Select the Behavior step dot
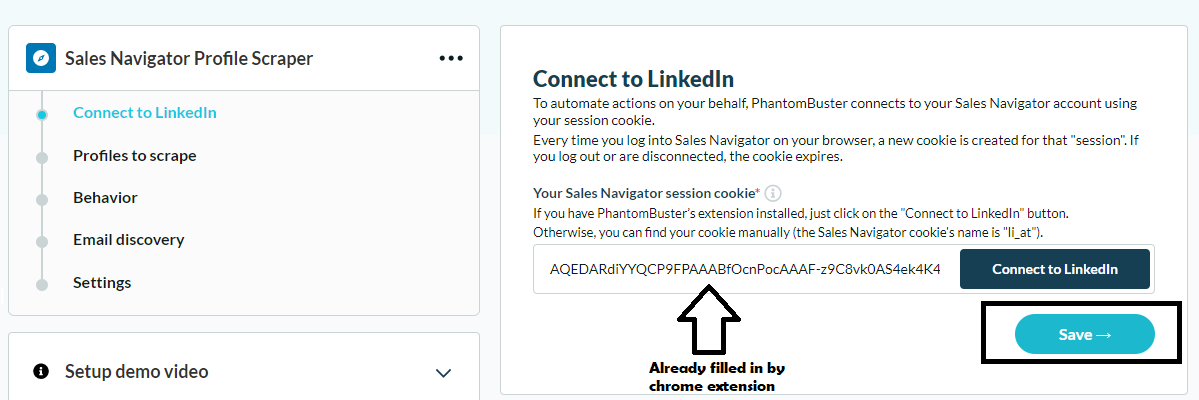The height and width of the screenshot is (400, 1199). pyautogui.click(x=42, y=199)
